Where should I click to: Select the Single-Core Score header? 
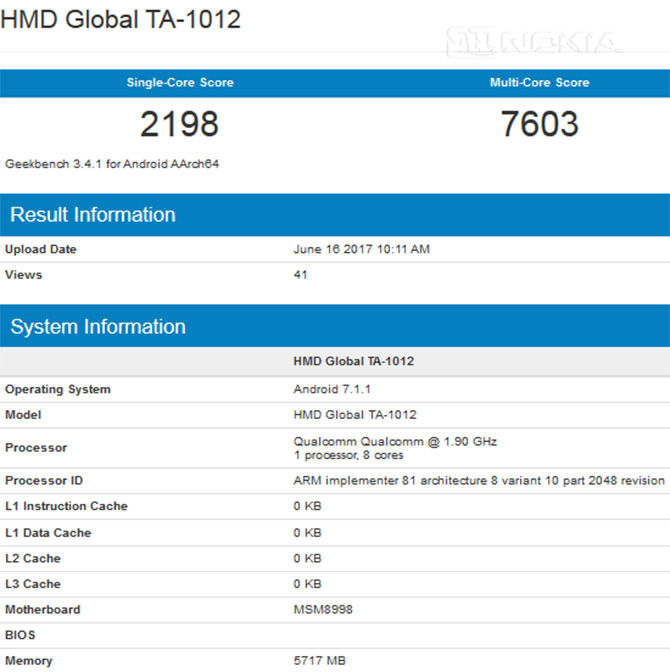[180, 83]
